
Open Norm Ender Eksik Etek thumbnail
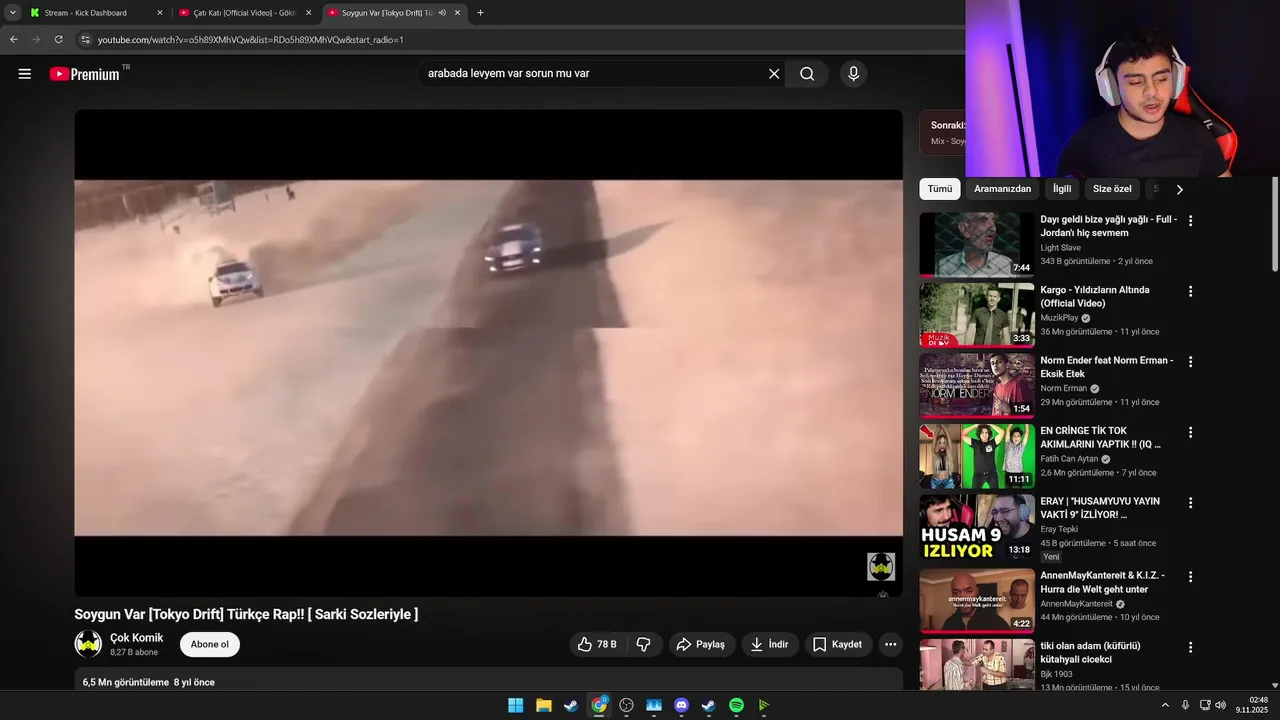coord(977,385)
